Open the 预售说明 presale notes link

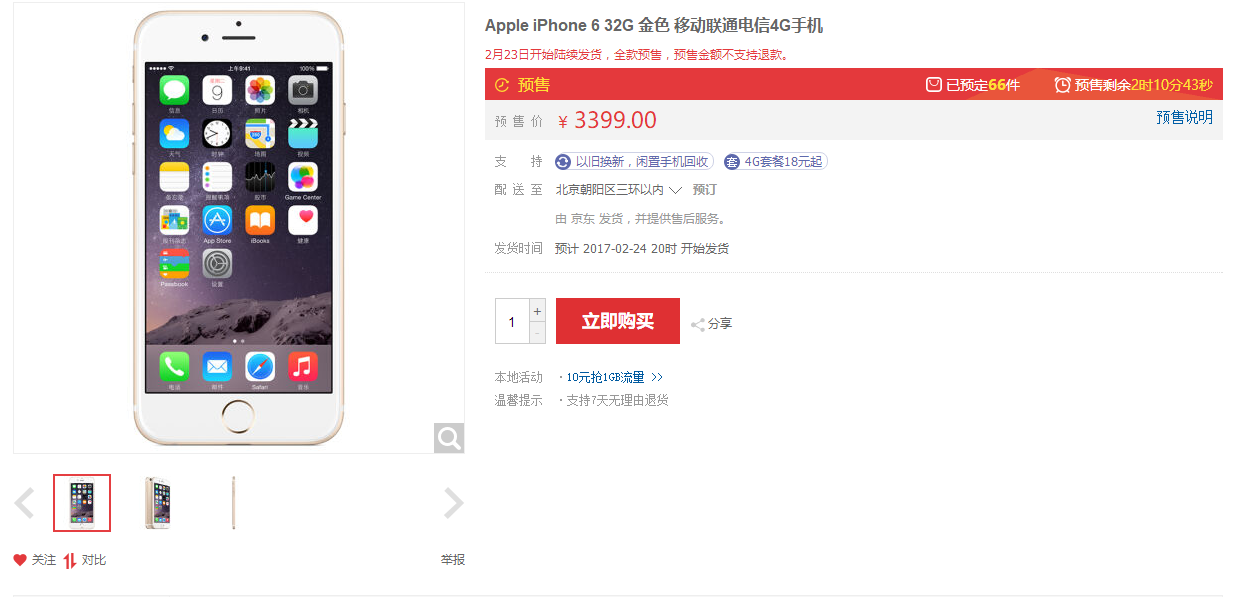pos(1184,117)
